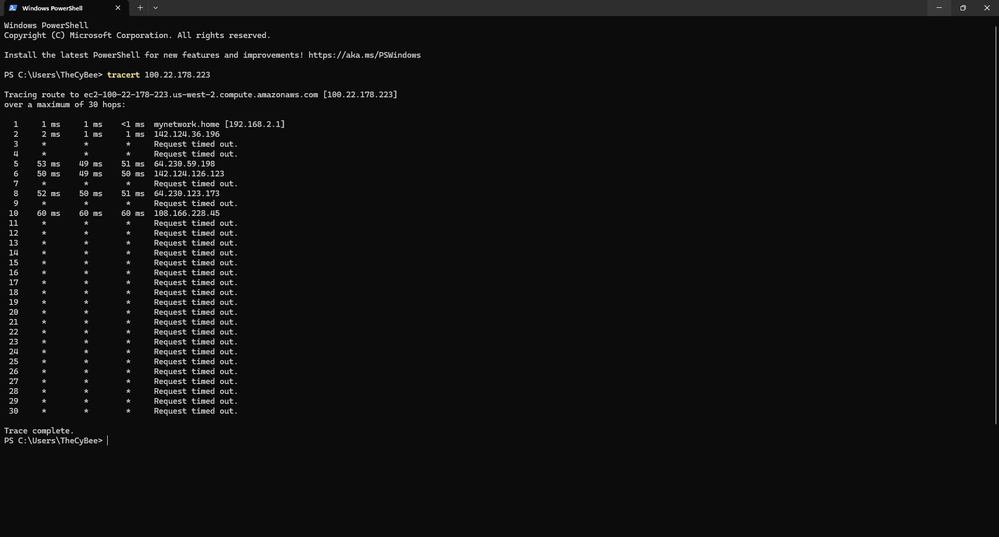Image resolution: width=999 pixels, height=537 pixels.
Task: Click the PowerShell icon in the tab
Action: click(x=13, y=8)
